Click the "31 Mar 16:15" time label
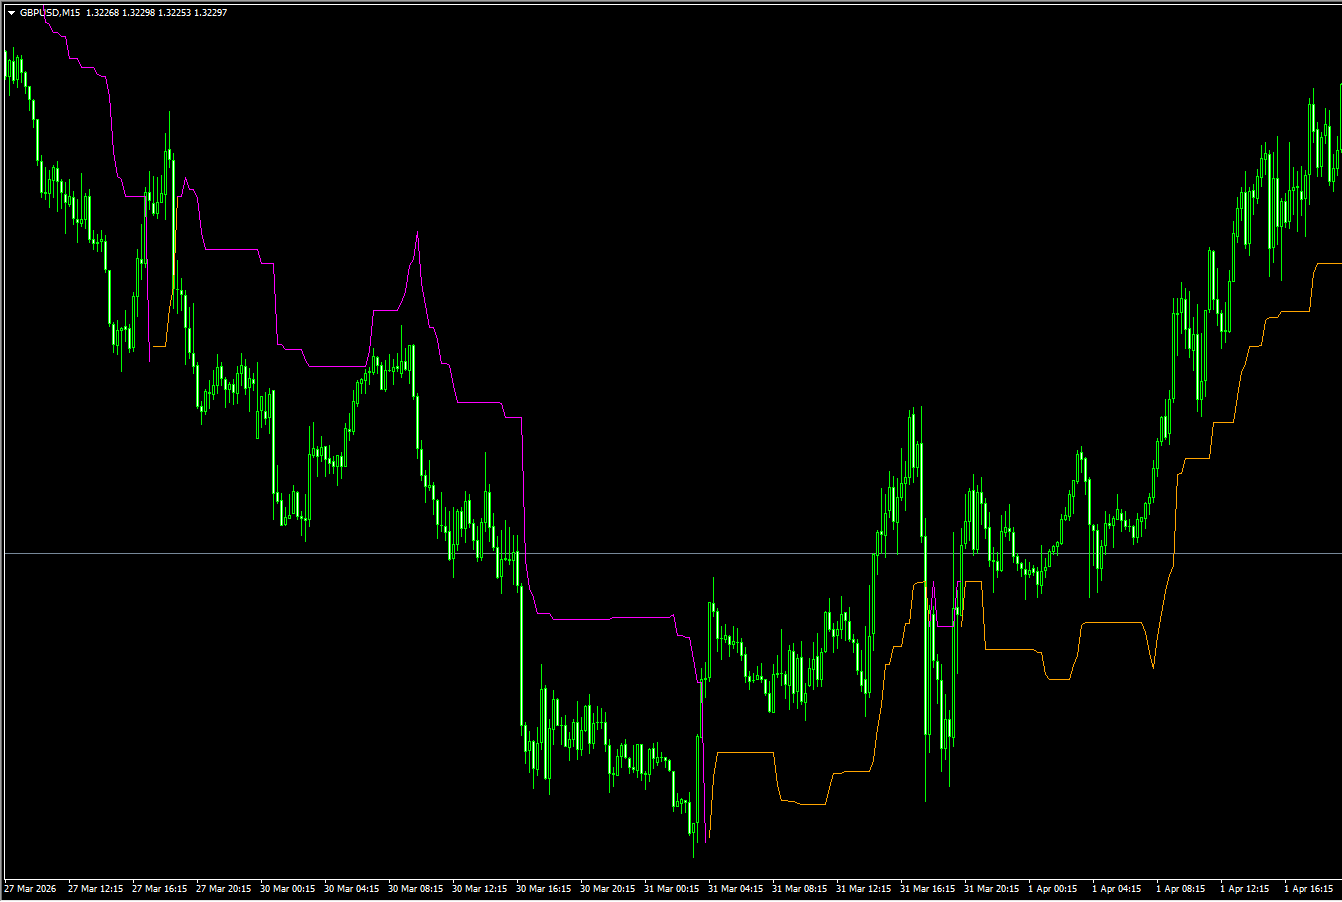The height and width of the screenshot is (902, 1342). 928,888
